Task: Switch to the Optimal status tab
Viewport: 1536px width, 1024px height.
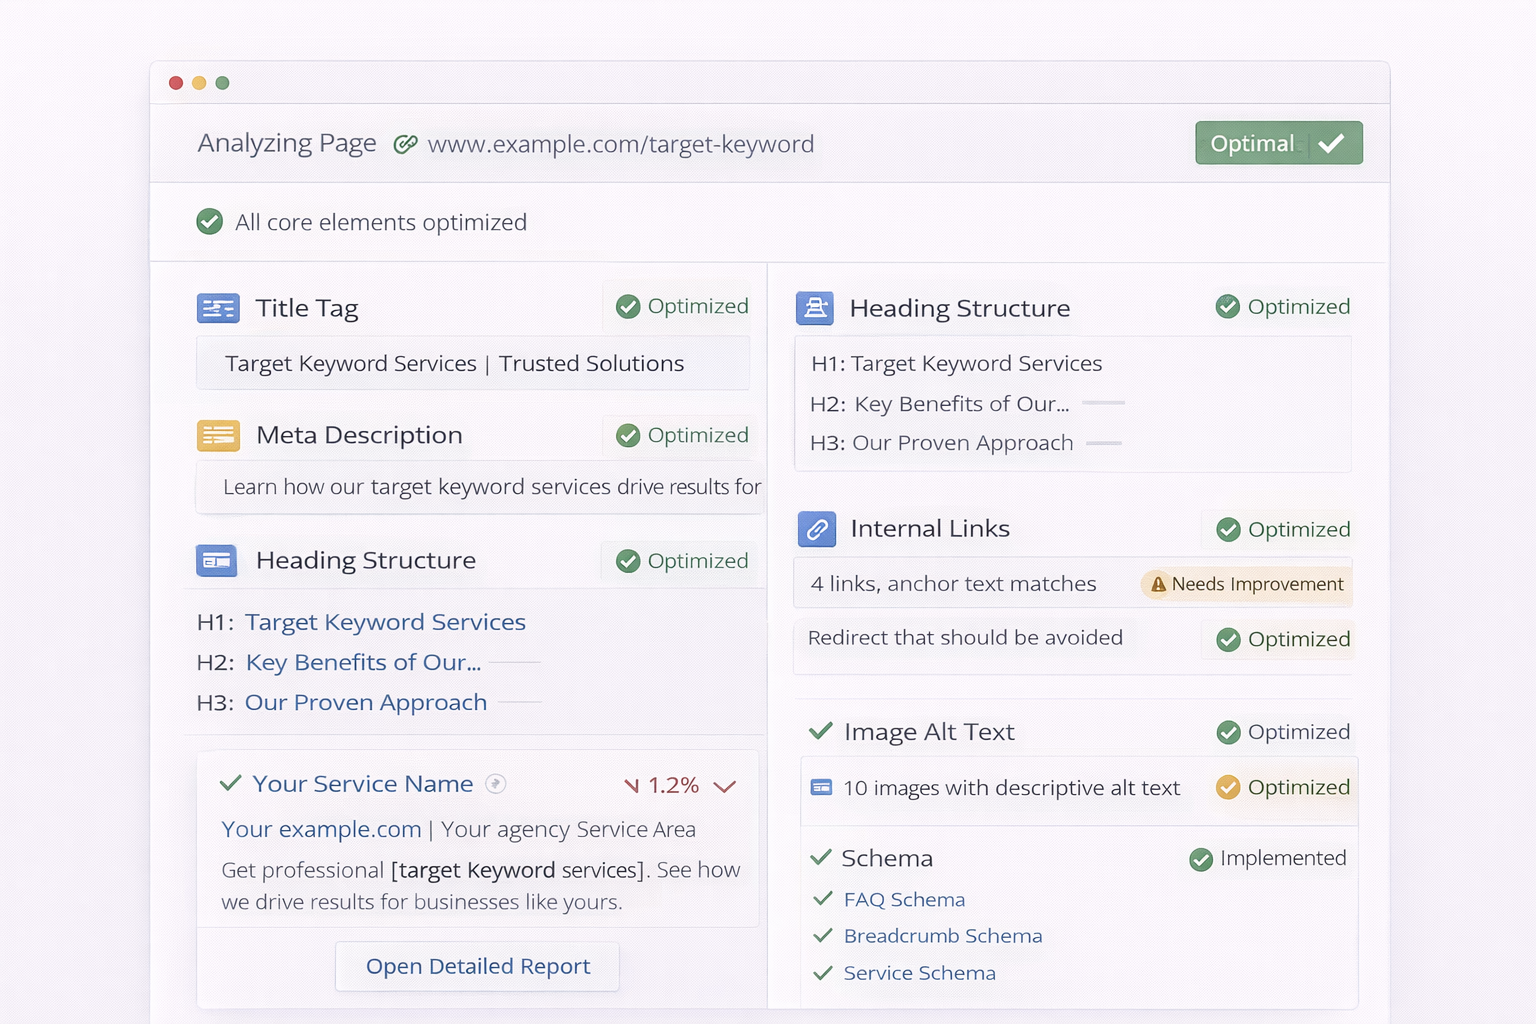Action: tap(1279, 142)
